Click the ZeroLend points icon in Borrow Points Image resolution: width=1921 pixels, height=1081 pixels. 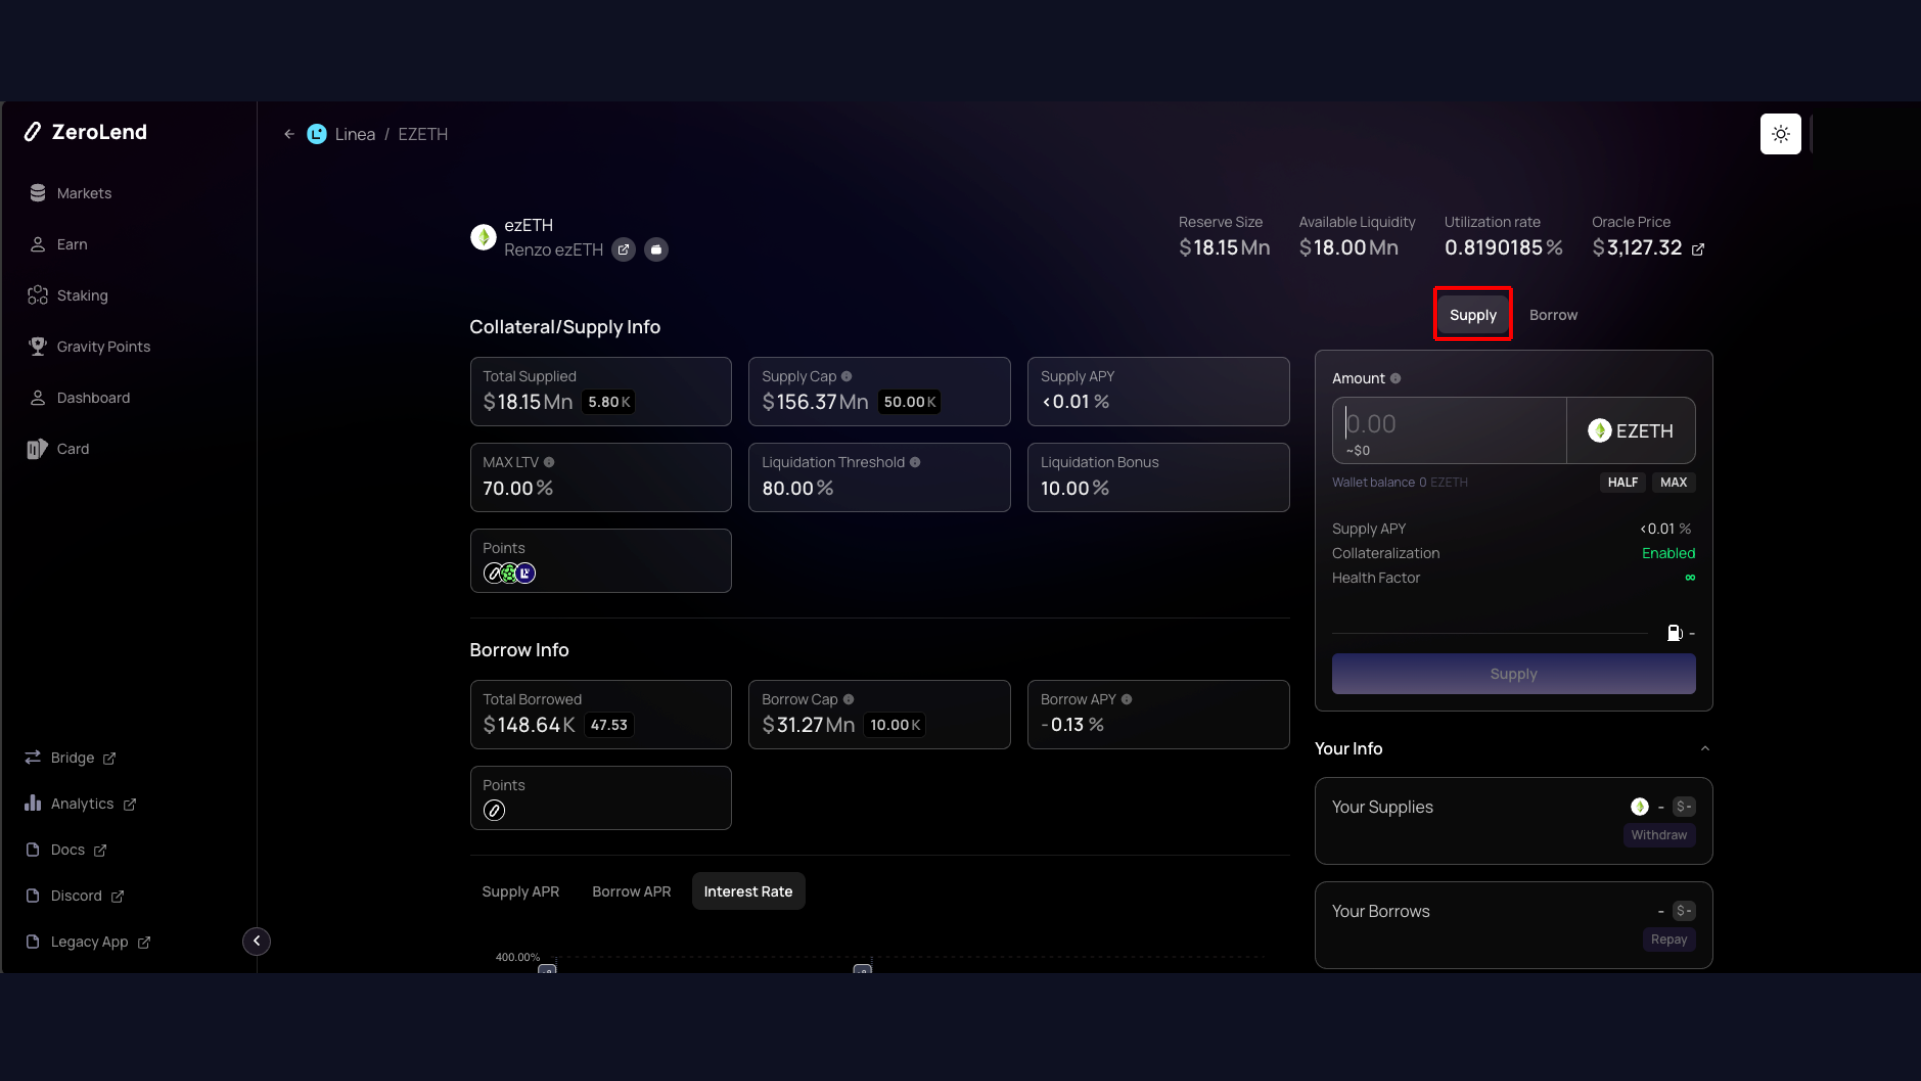[x=494, y=810]
